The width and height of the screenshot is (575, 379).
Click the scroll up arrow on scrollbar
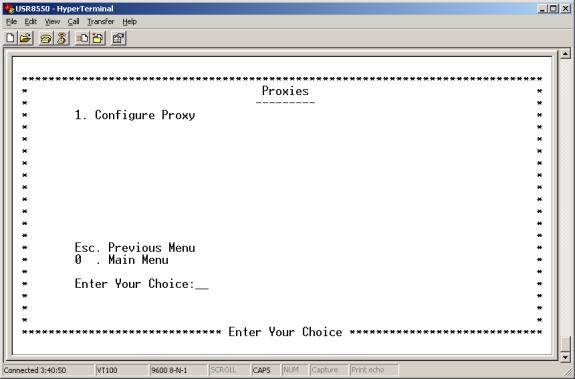click(x=565, y=54)
